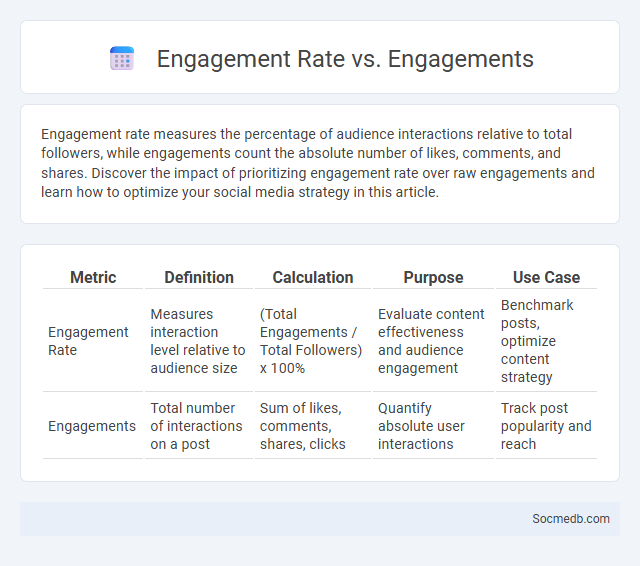Click the 'Definition' column header
The width and height of the screenshot is (640, 566).
[x=199, y=277]
